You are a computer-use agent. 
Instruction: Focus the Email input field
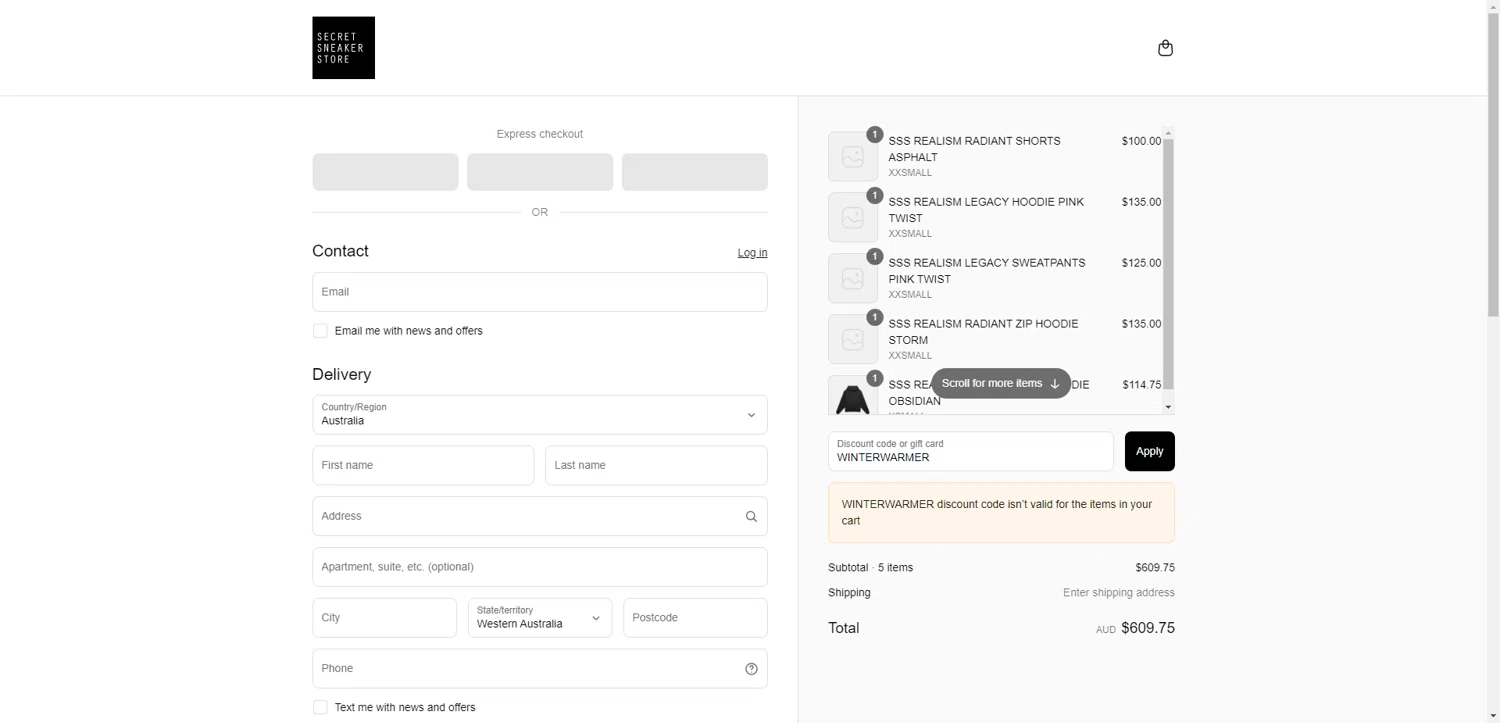[x=540, y=292]
